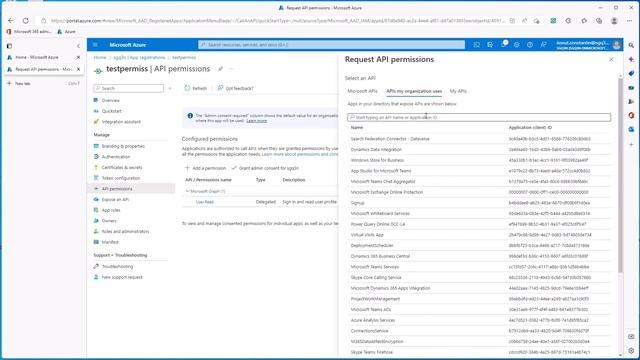The height and width of the screenshot is (360, 640).
Task: Open Cloud Shell from Azure header
Action: (x=476, y=45)
